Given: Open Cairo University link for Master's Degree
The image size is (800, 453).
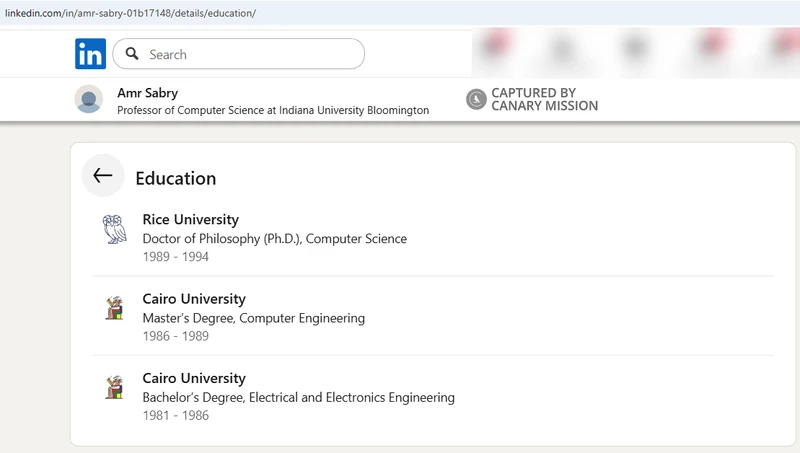Looking at the screenshot, I should pyautogui.click(x=193, y=299).
